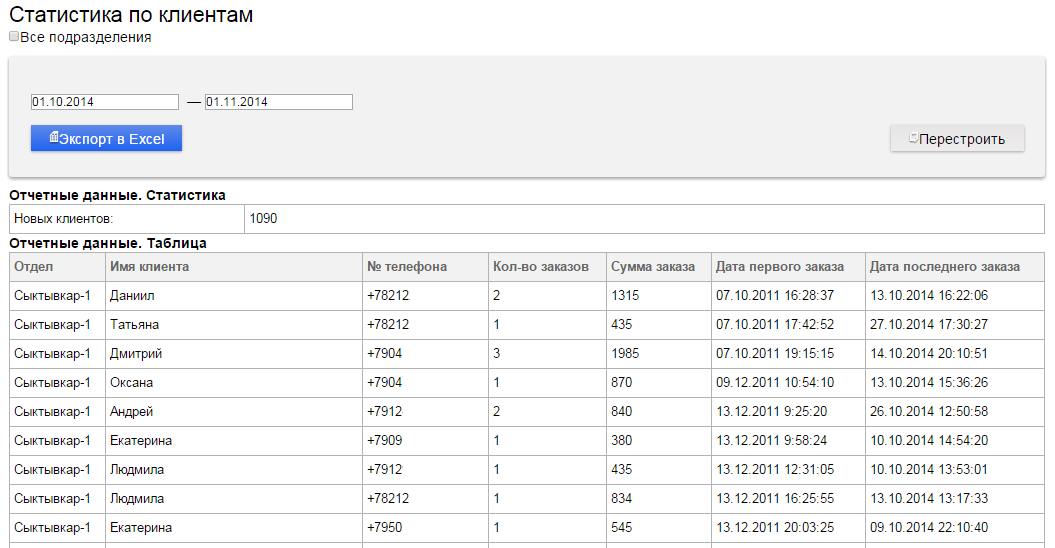Screen dimensions: 1055x548
Task: Click the order sum 545
Action: point(622,527)
